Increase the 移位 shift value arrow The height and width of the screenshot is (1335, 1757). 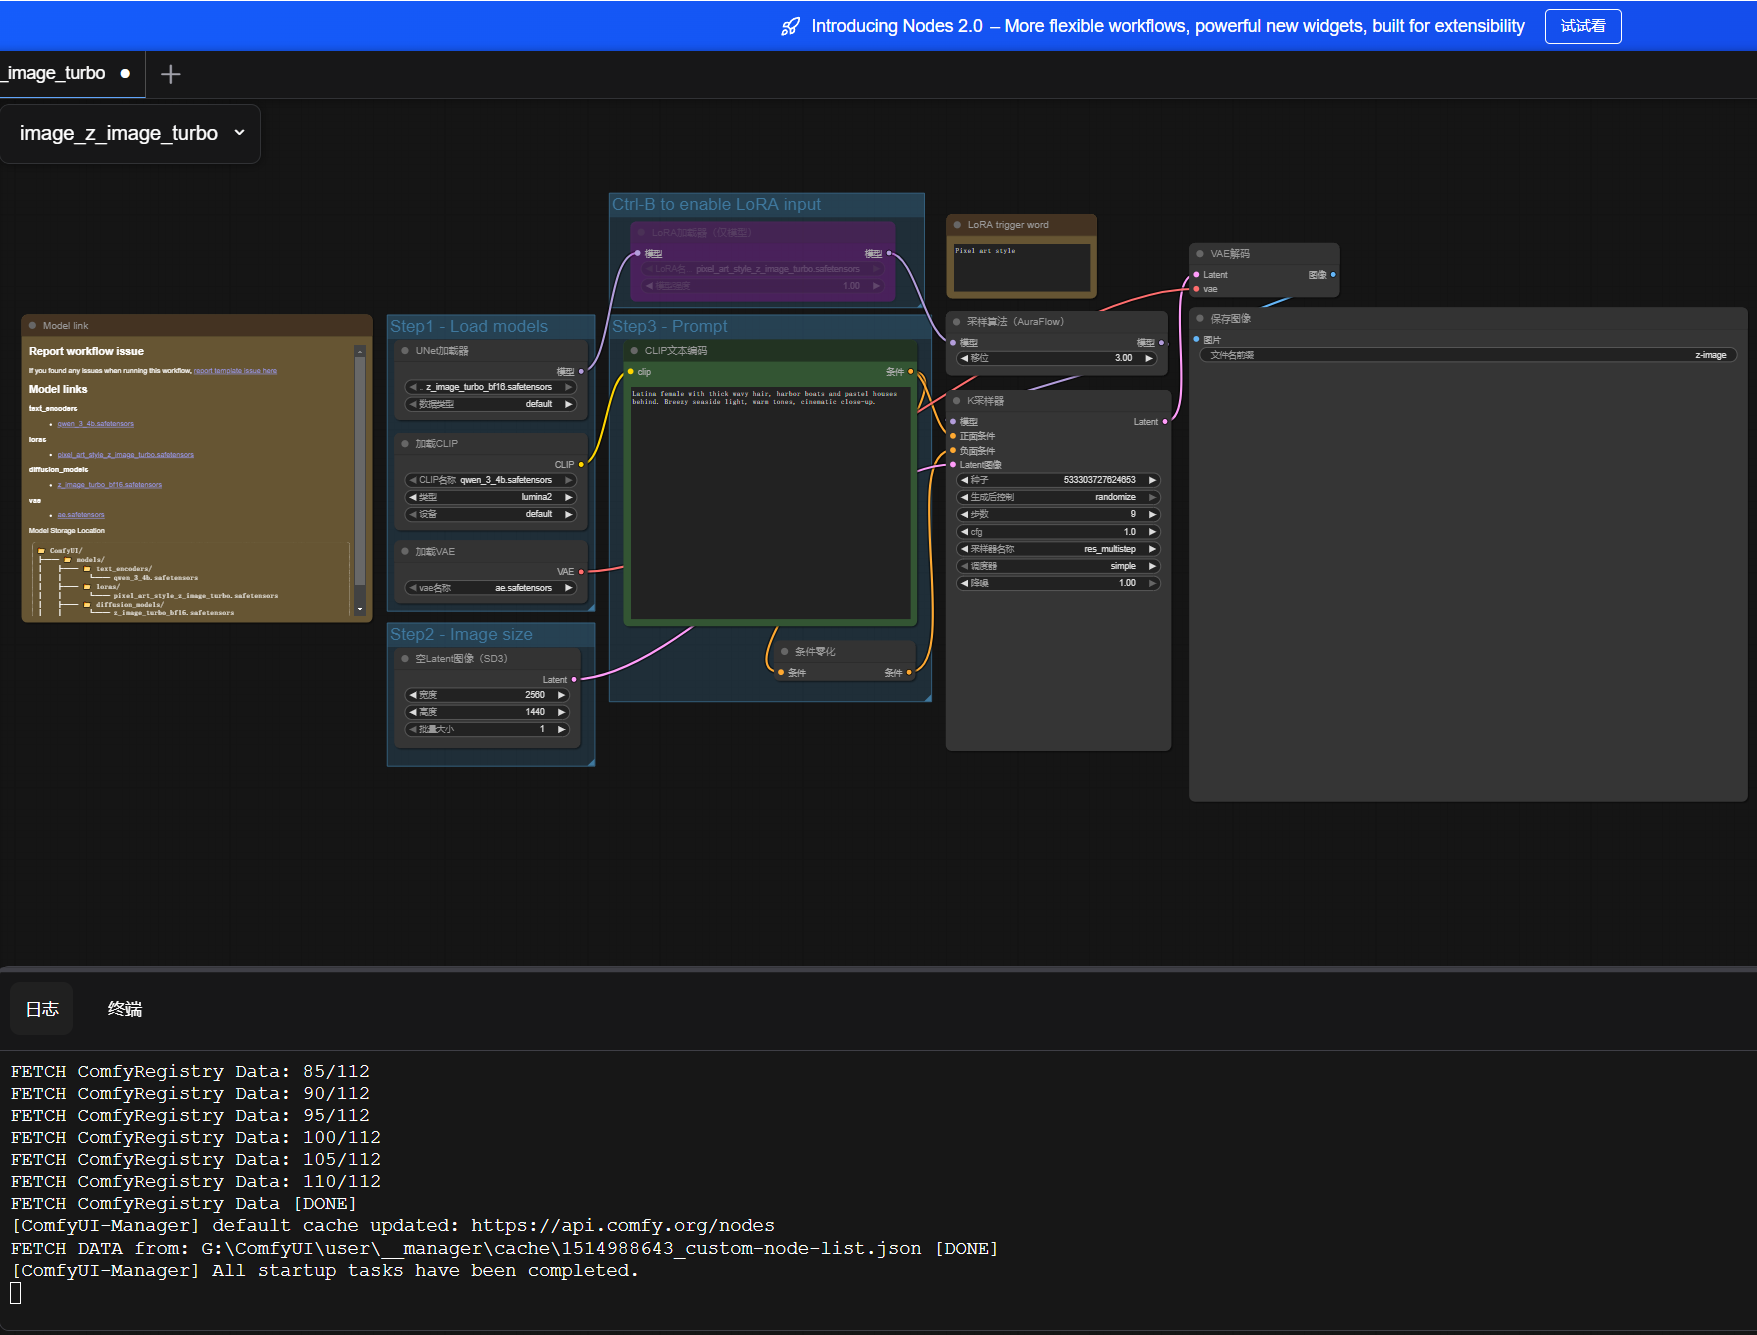pos(1149,358)
